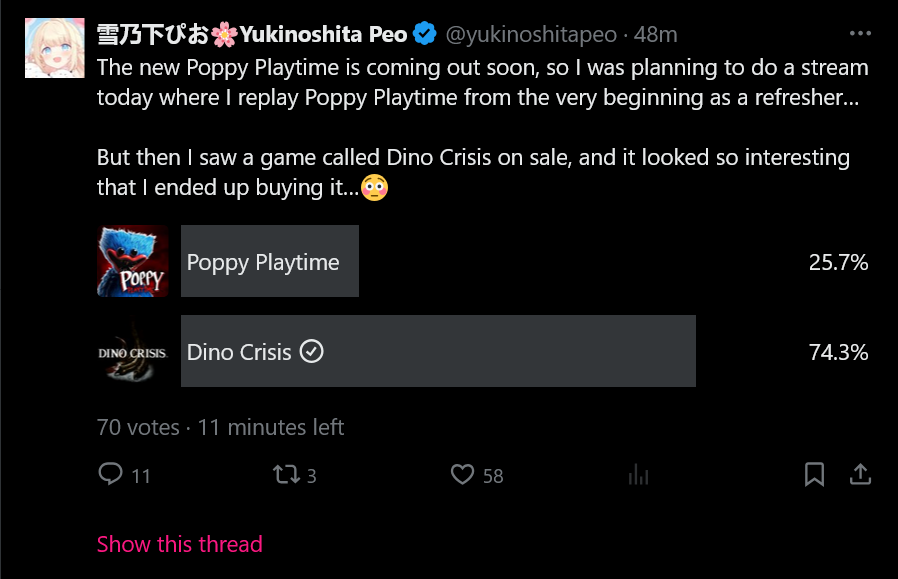Click the Poppy Playtime game thumbnail
This screenshot has height=579, width=898.
click(132, 261)
